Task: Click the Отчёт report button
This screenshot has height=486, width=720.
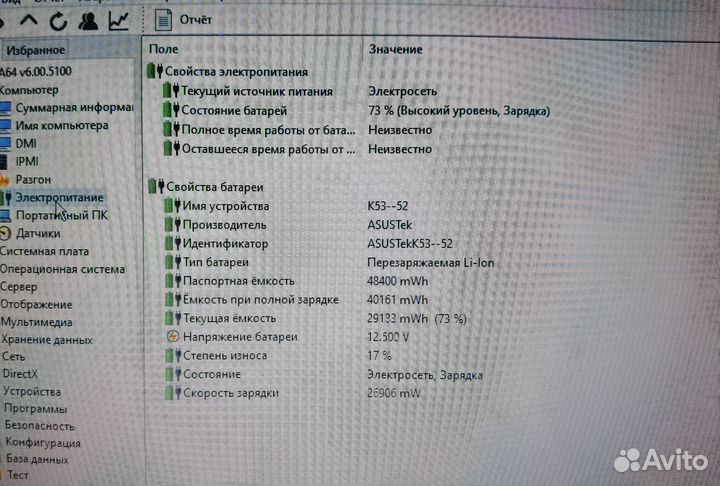Action: 186,20
